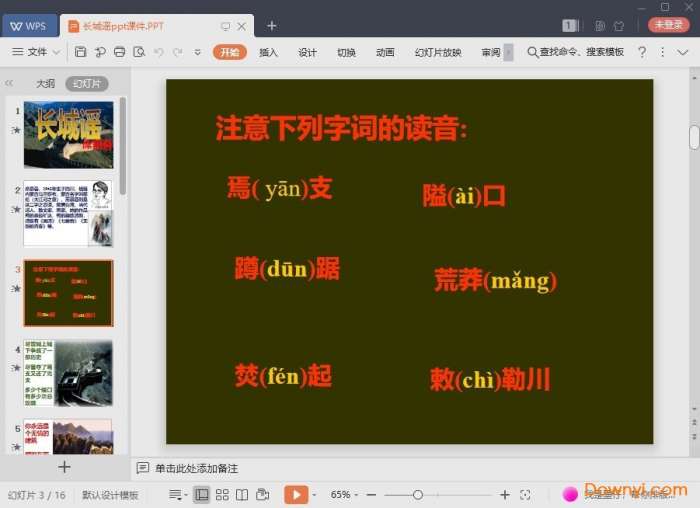Expand the 文件 dropdown arrow
The height and width of the screenshot is (508, 700).
pos(57,52)
